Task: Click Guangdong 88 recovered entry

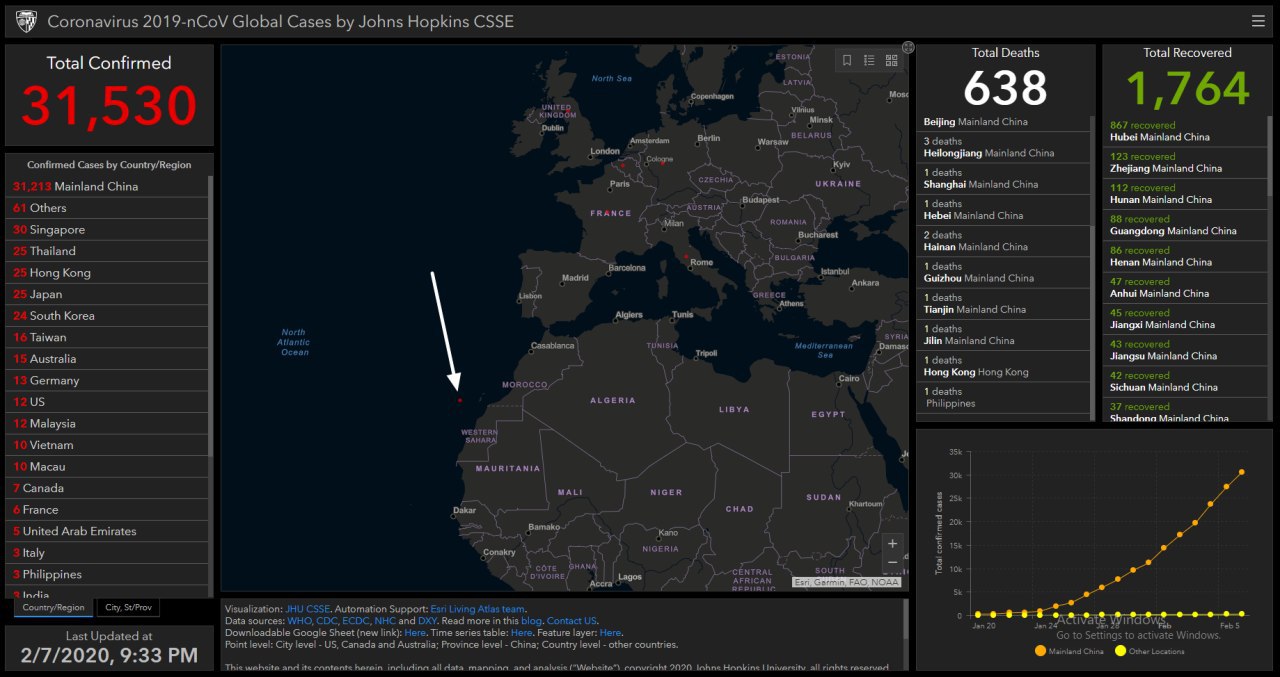Action: (x=1186, y=225)
